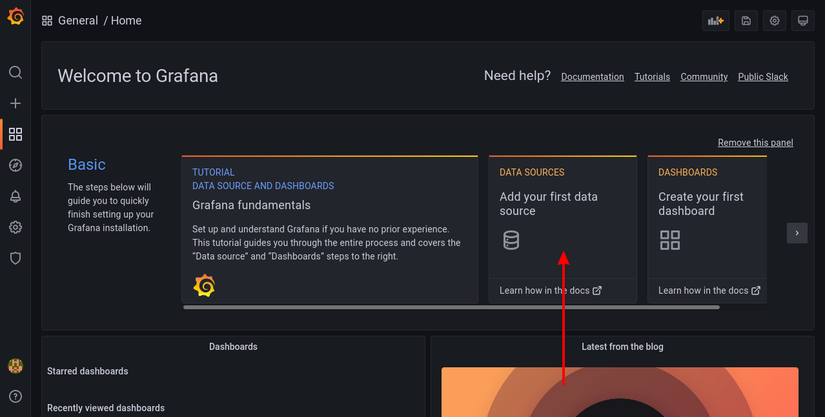The width and height of the screenshot is (825, 417).
Task: Open the Alerting bell icon
Action: (15, 196)
